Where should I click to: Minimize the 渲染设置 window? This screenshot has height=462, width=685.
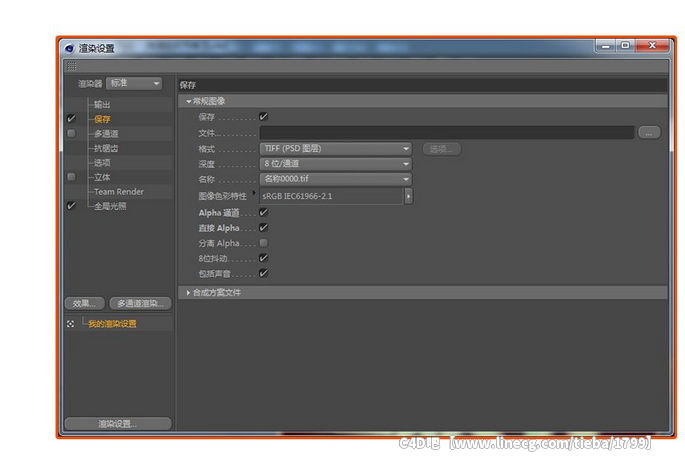(606, 46)
